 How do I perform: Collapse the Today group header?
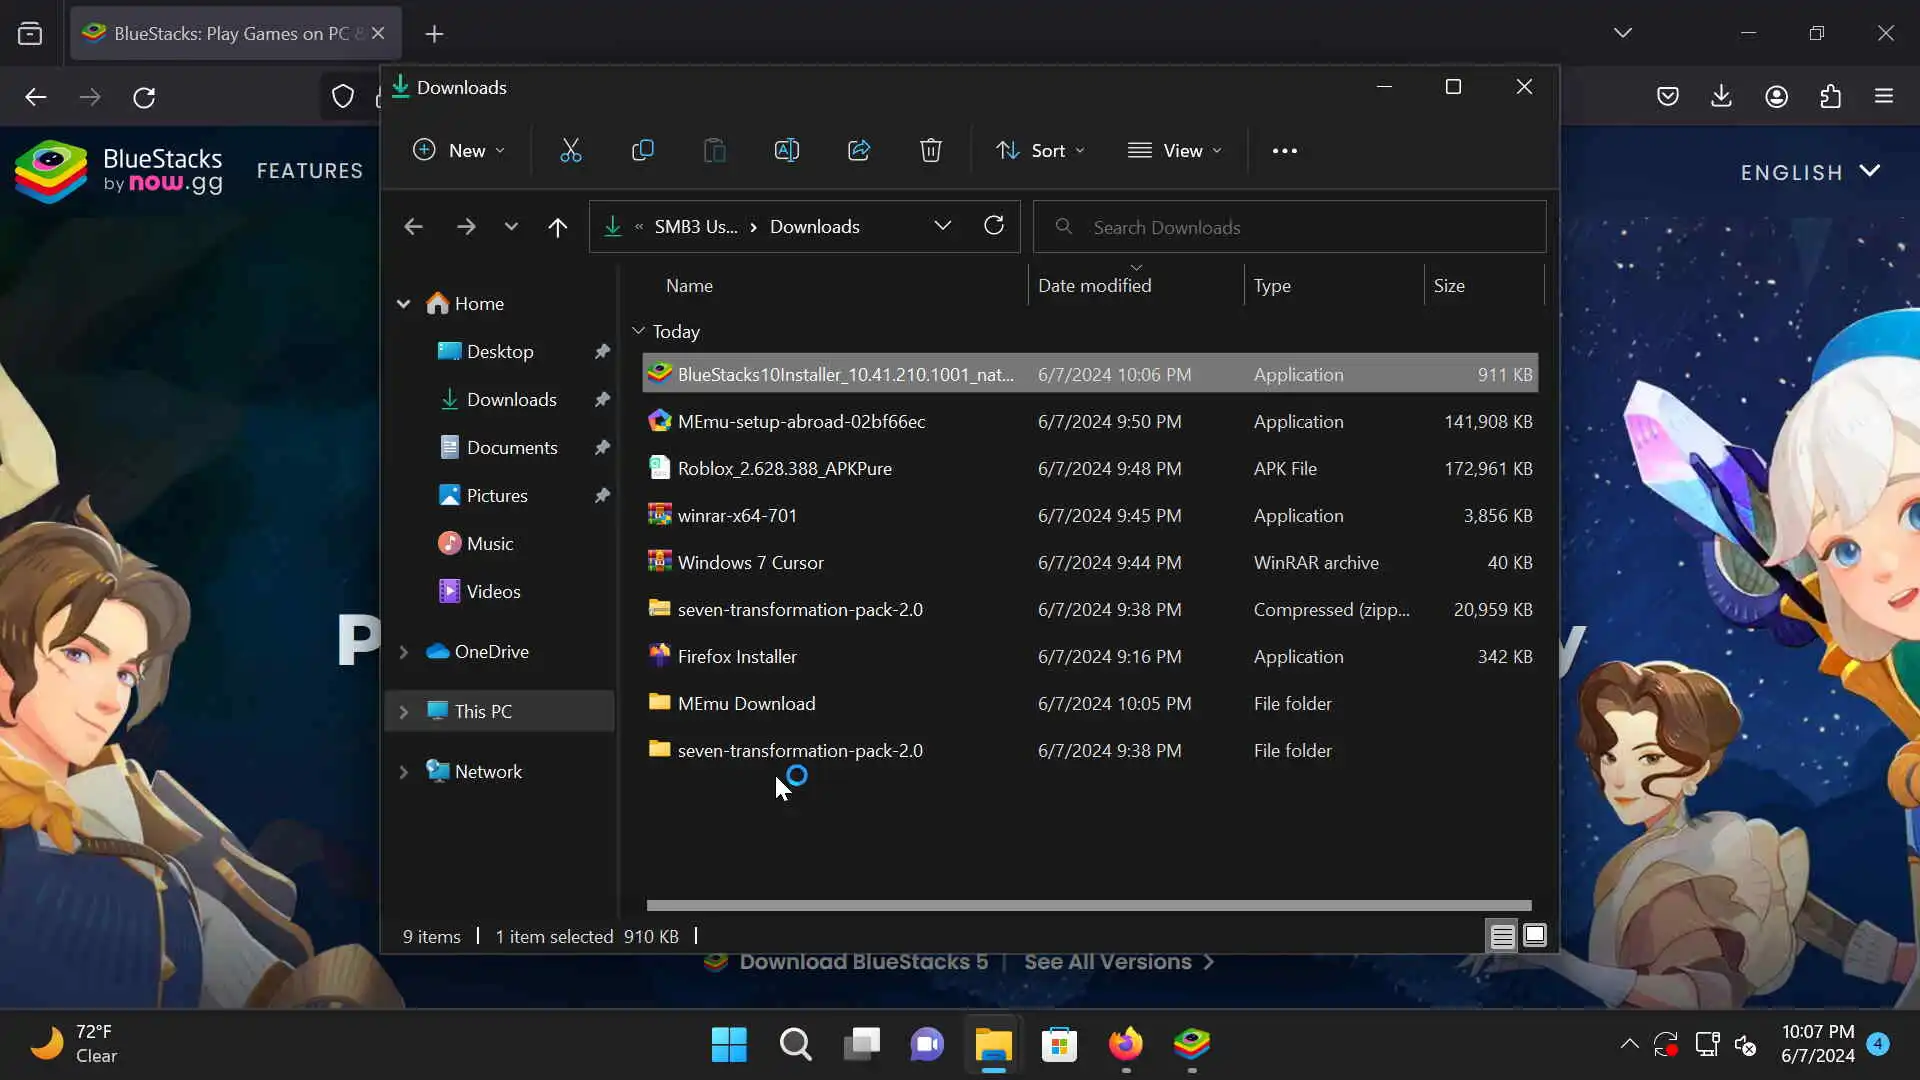coord(639,331)
